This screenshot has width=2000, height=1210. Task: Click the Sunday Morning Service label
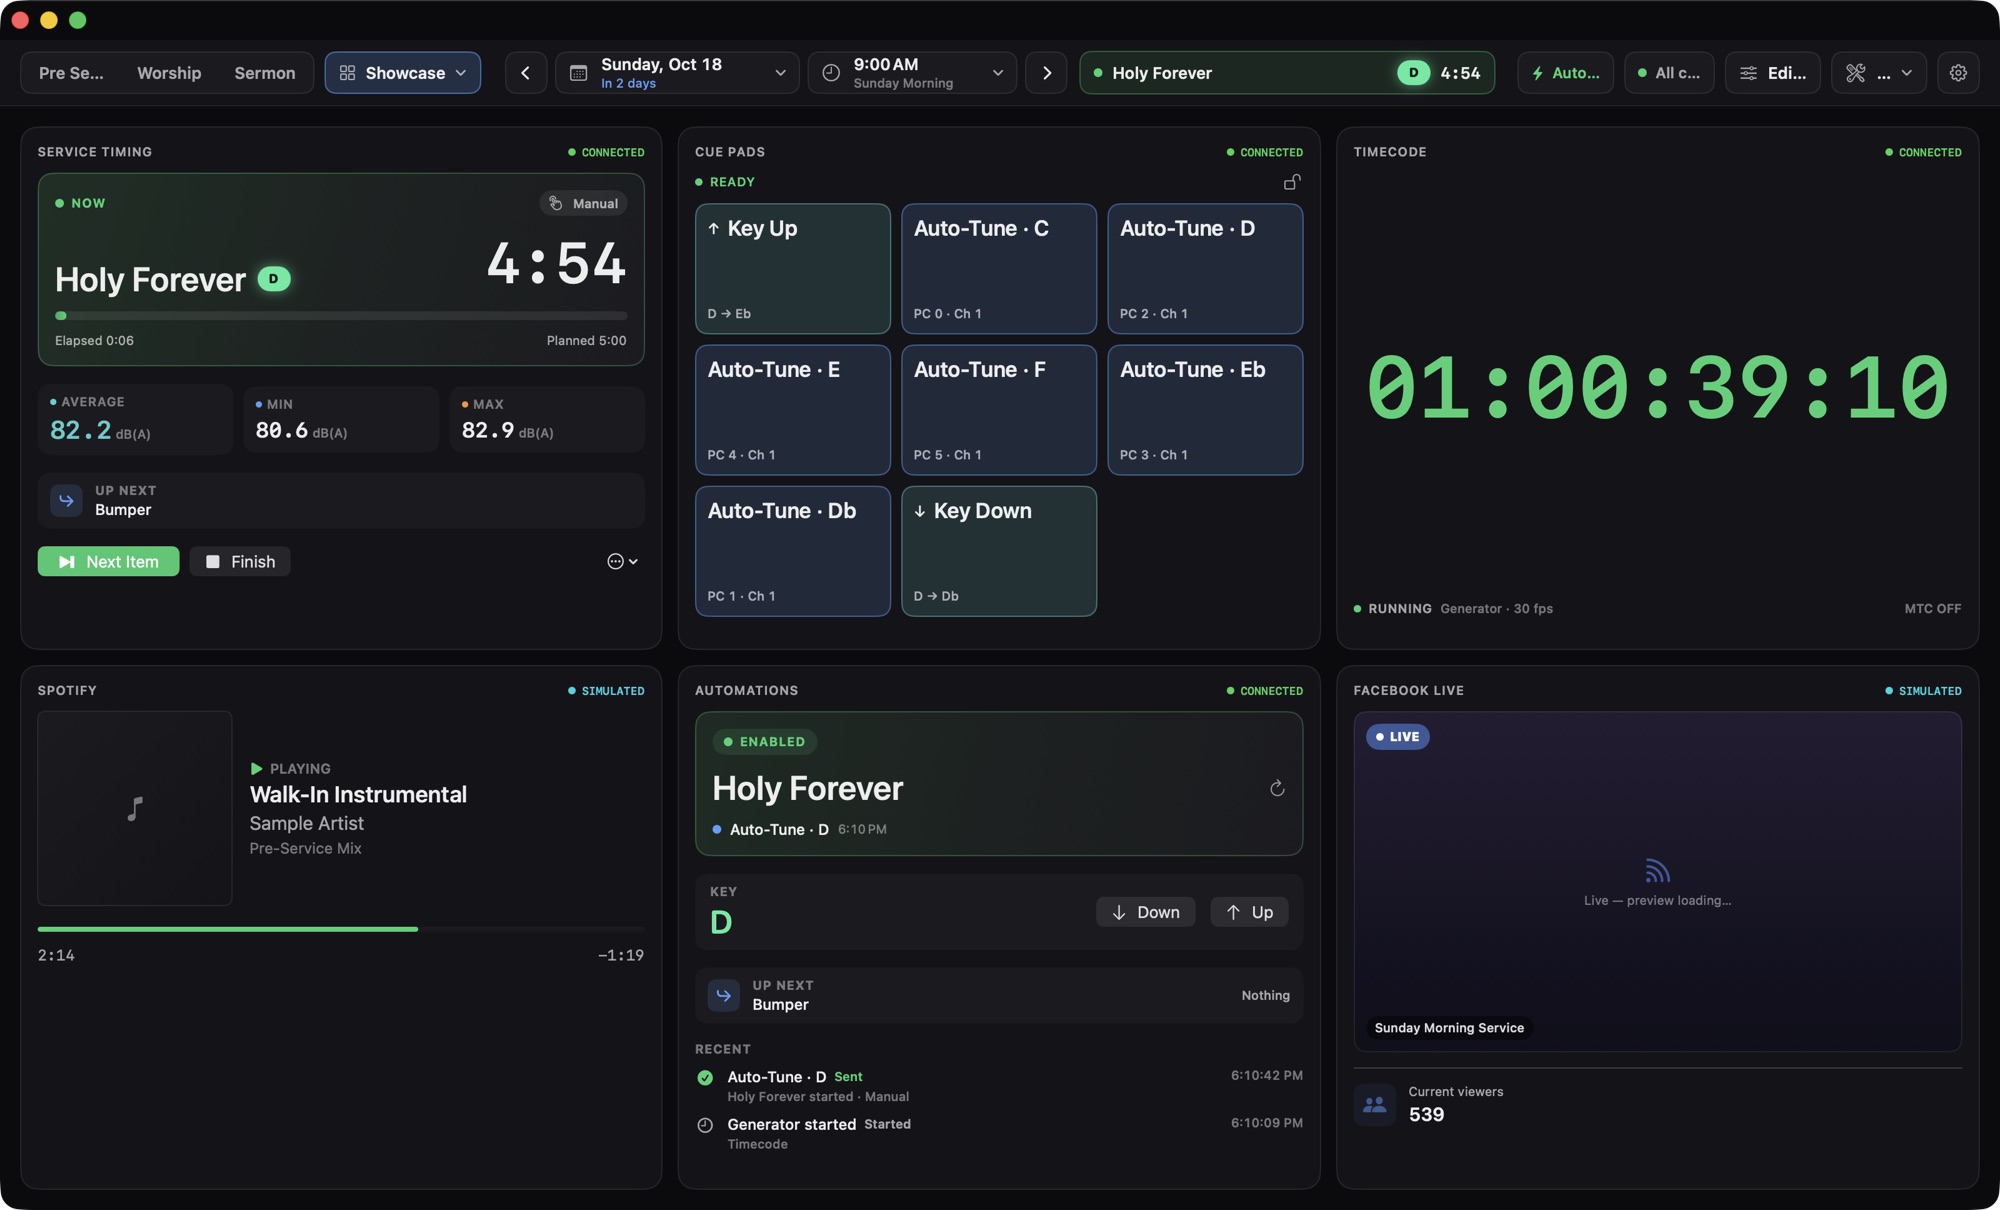point(1449,1028)
